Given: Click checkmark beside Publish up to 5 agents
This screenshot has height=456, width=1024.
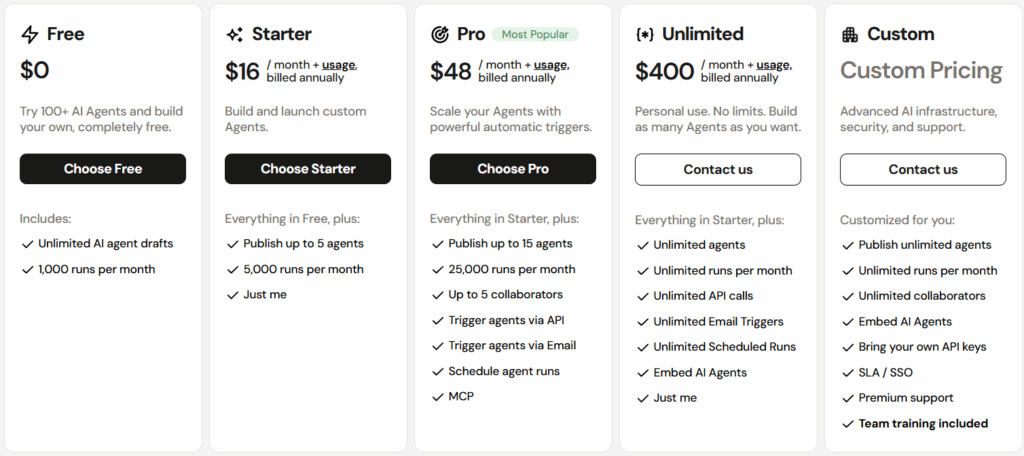Looking at the screenshot, I should click(x=232, y=244).
